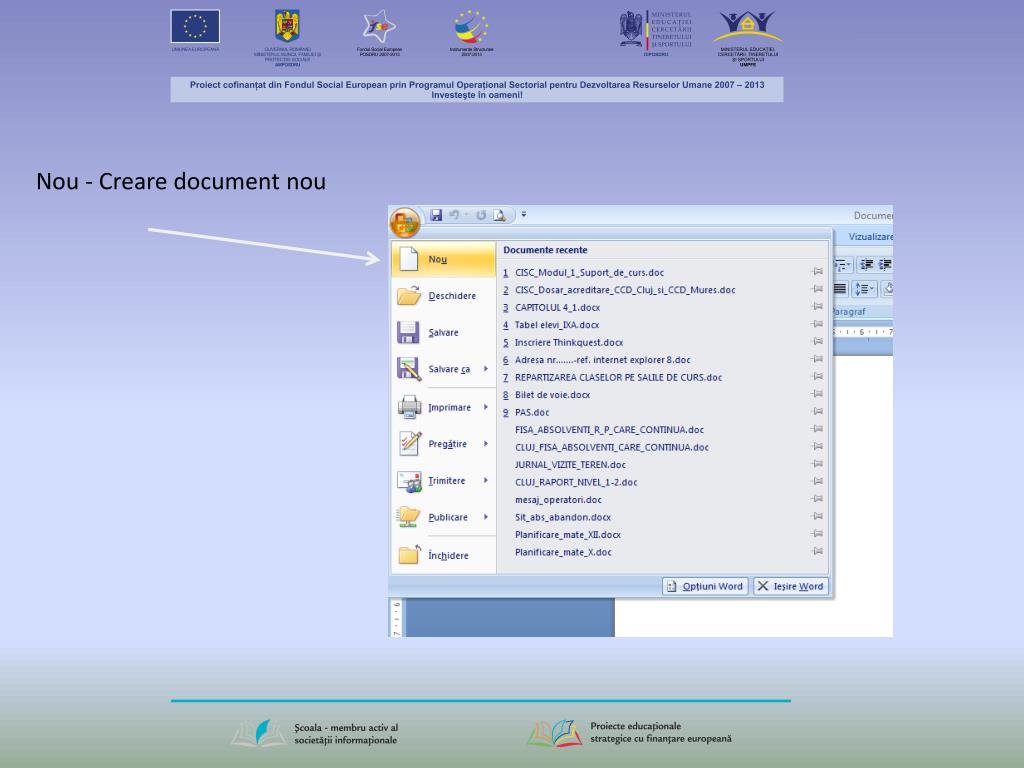Click the round Office button
The height and width of the screenshot is (768, 1024).
tap(404, 222)
